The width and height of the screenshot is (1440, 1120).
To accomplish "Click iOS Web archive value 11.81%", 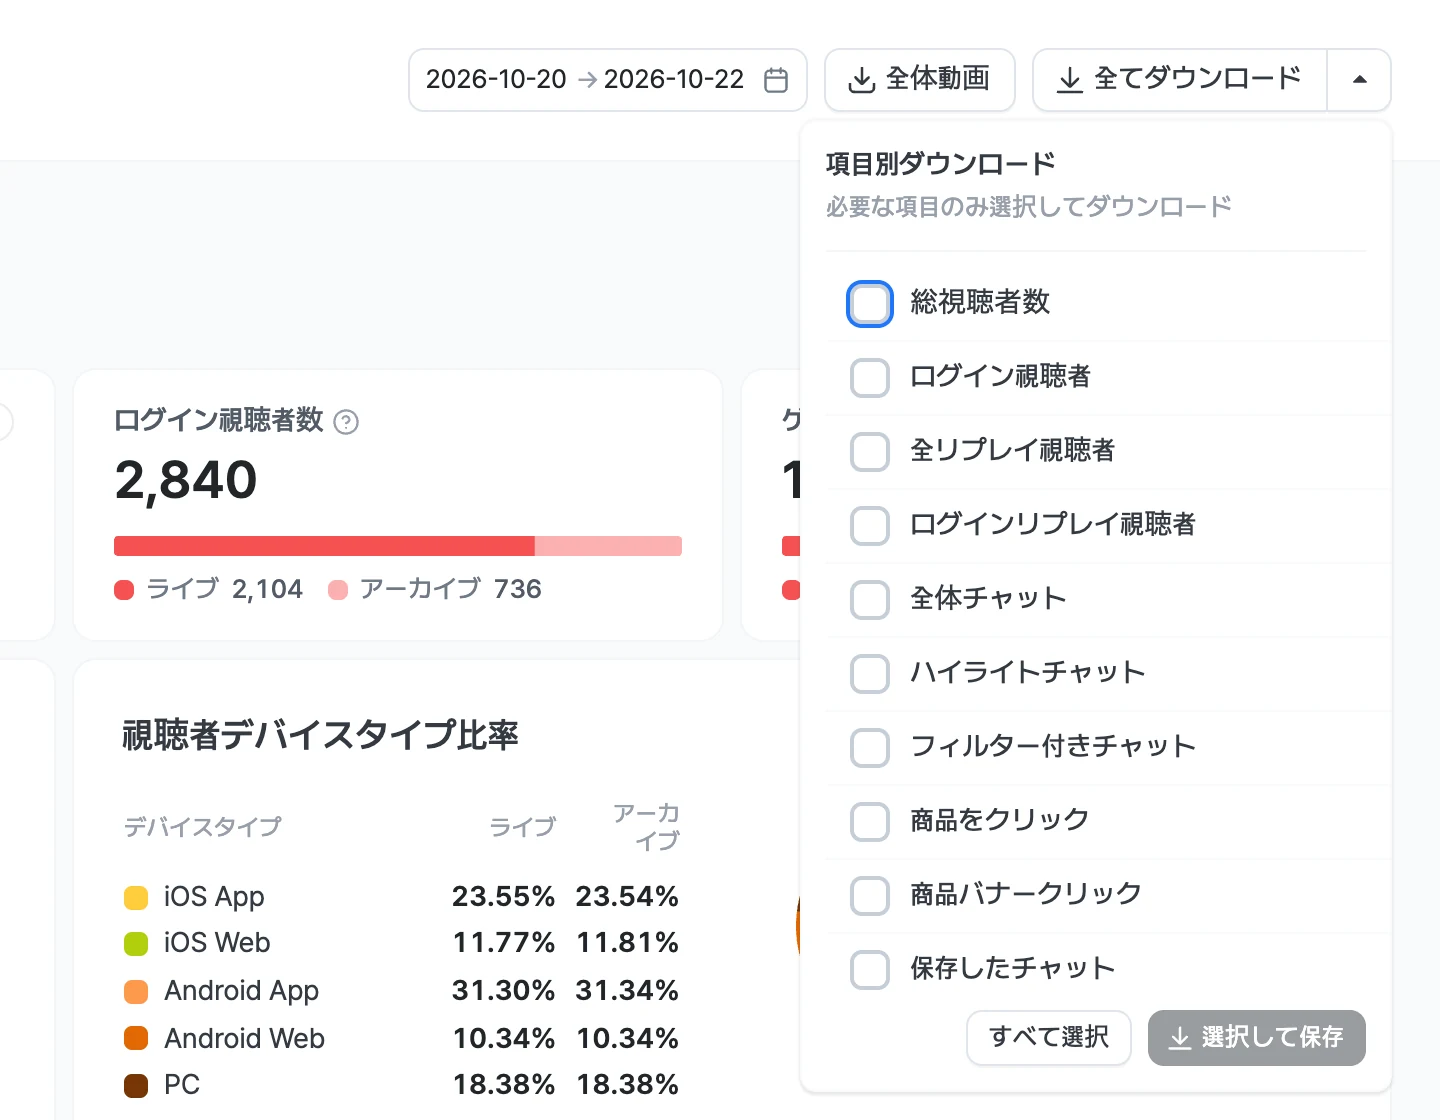I will [628, 943].
